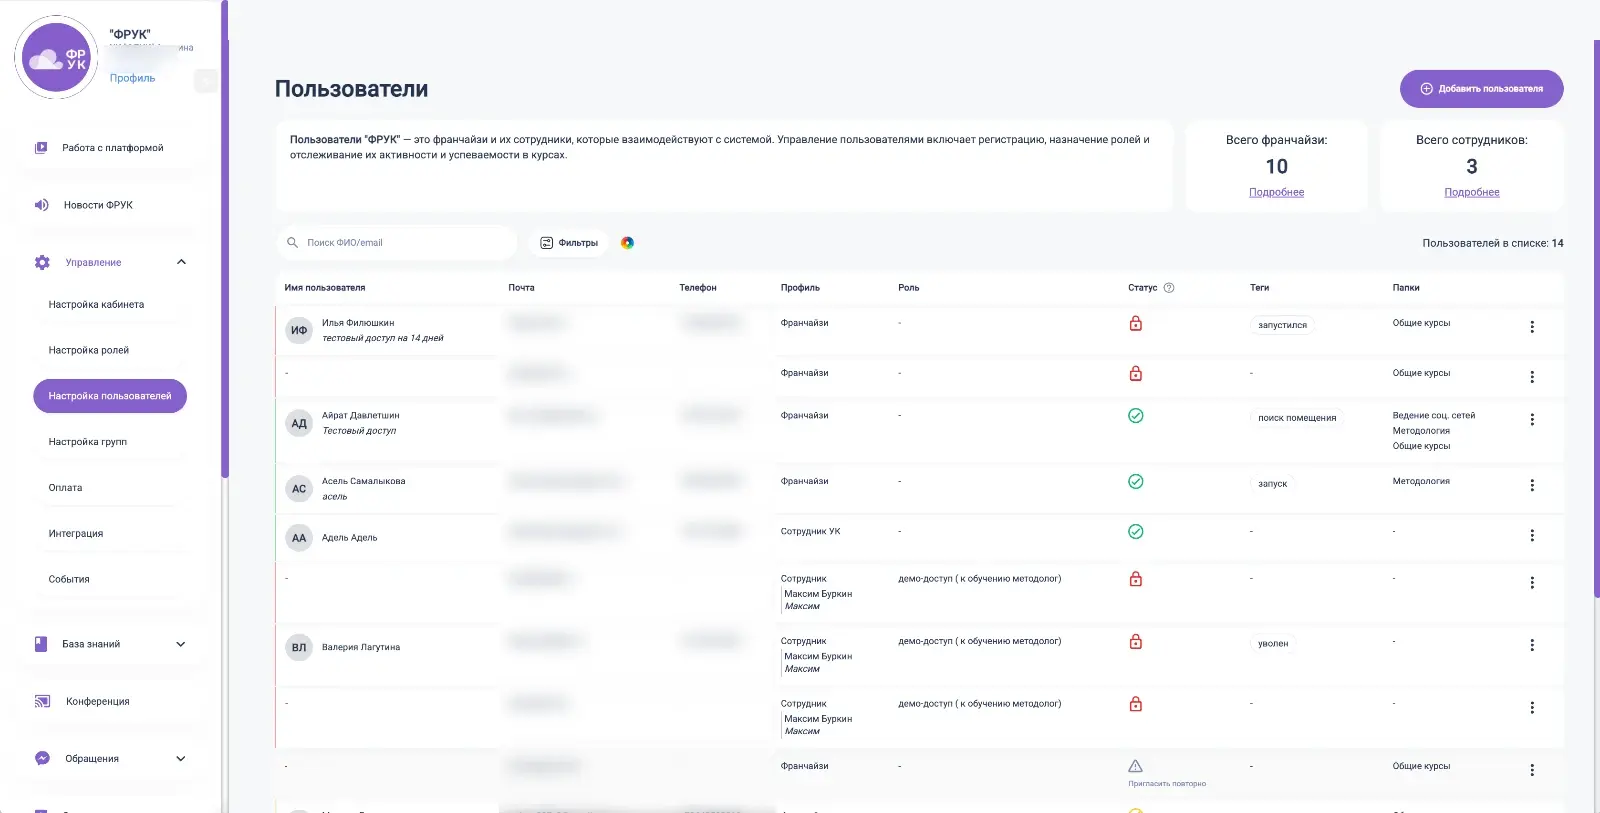The height and width of the screenshot is (813, 1600).
Task: Select Настройка пользователей menu item
Action: point(110,396)
